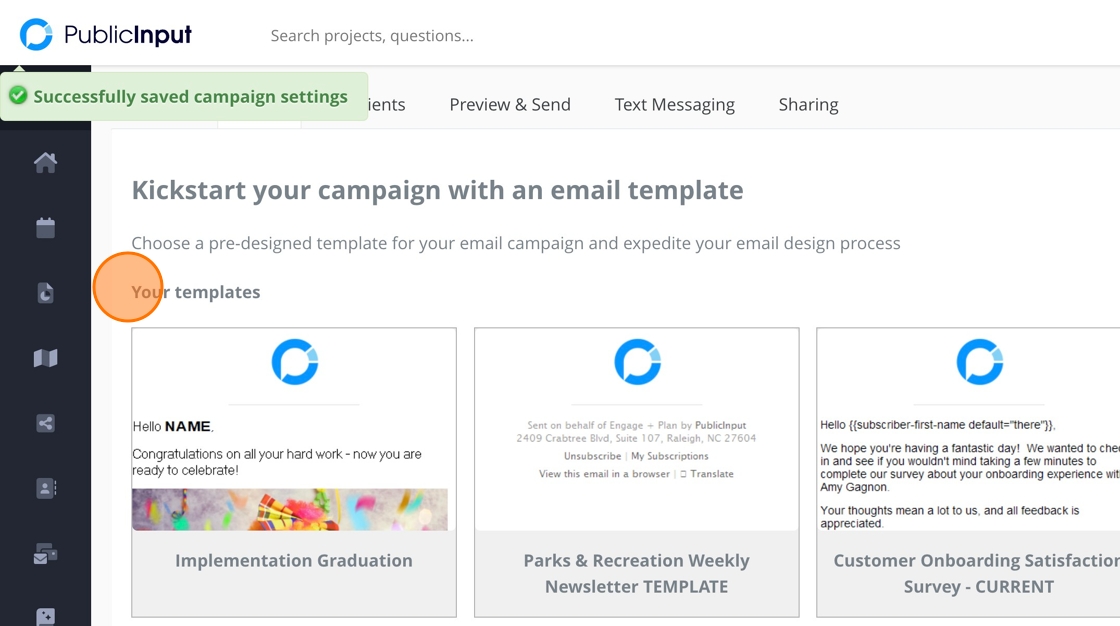Select Customer Onboarding Satisfaction Survey template
Image resolution: width=1120 pixels, height=626 pixels.
coord(968,430)
